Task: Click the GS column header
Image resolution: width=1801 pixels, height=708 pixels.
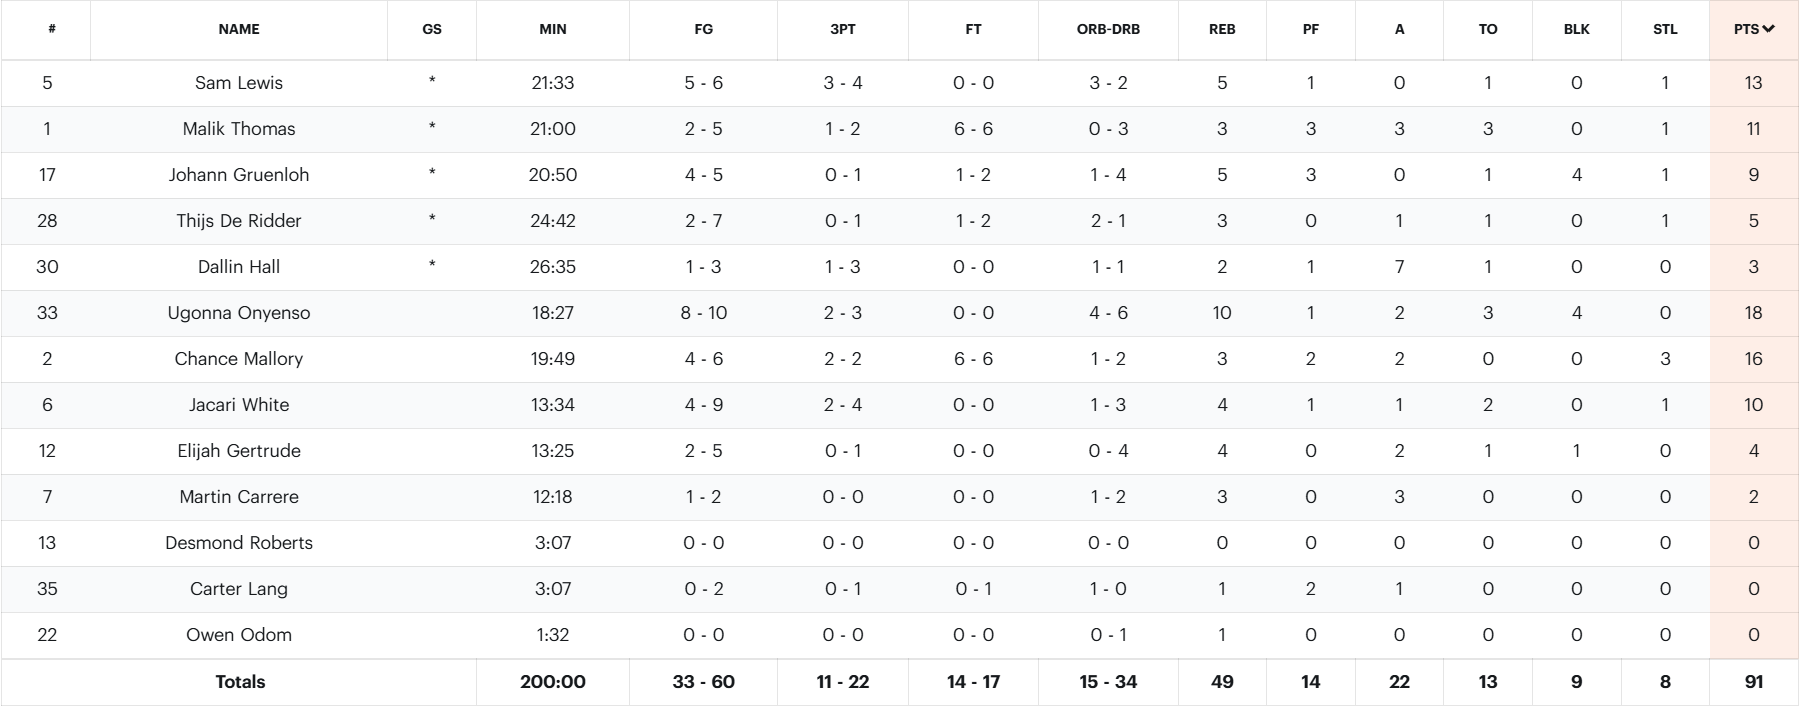Action: coord(432,29)
